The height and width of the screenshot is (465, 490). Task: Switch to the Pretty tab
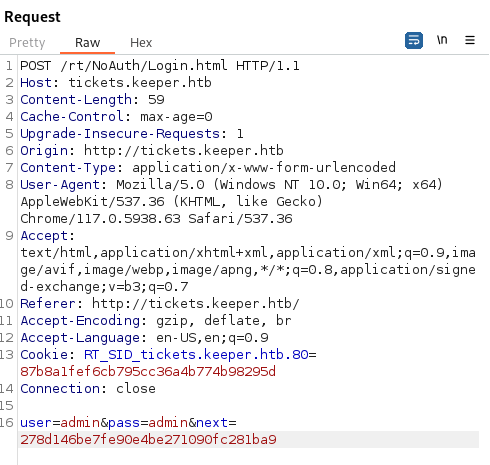(x=27, y=43)
